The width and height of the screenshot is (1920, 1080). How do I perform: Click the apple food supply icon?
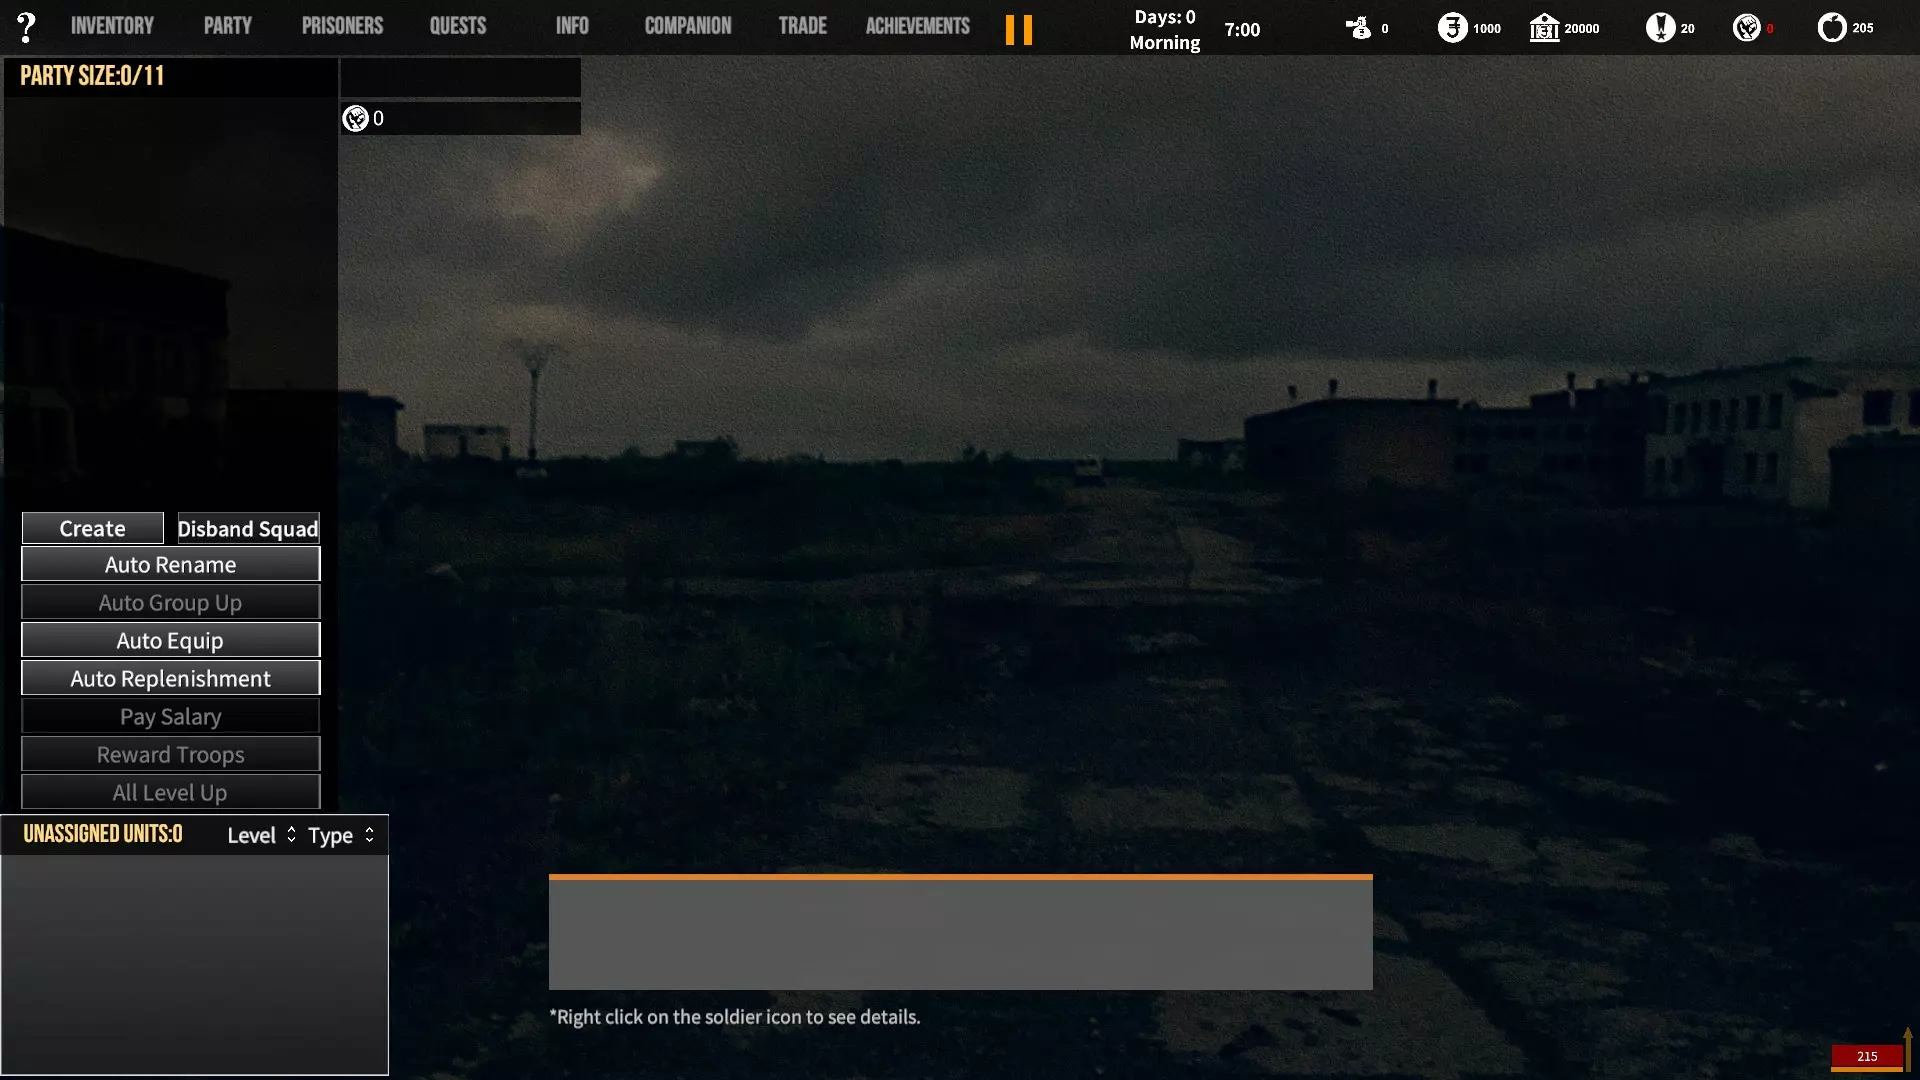[1831, 28]
